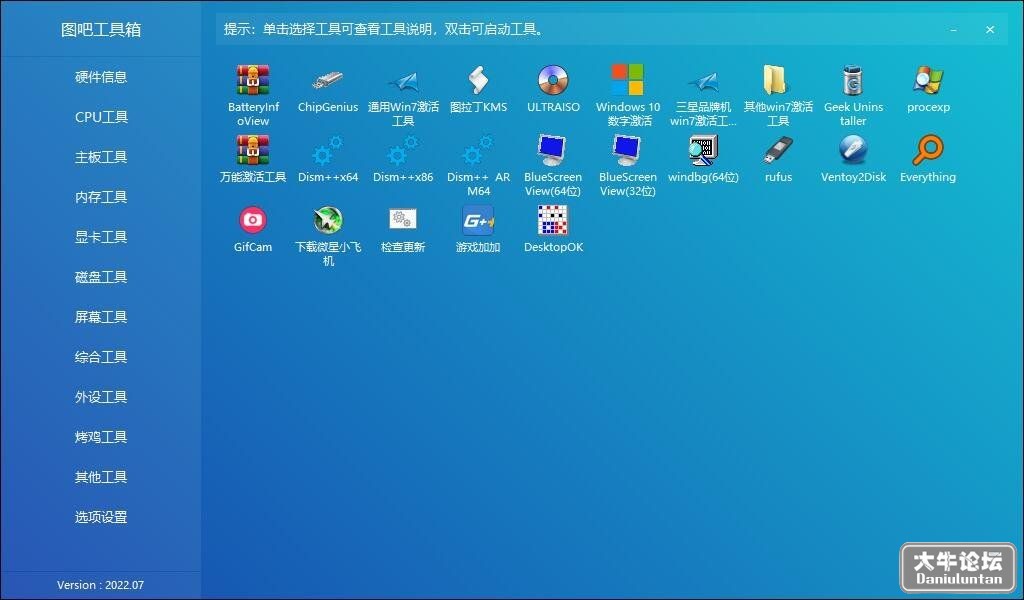Click the procexp icon
The image size is (1024, 600).
point(928,80)
